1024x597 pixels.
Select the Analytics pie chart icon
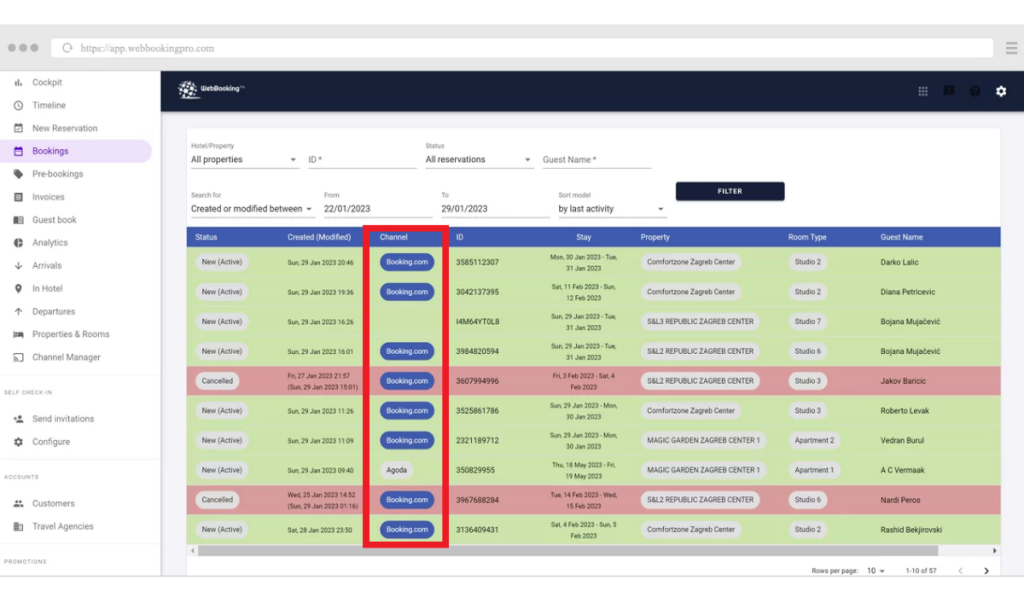[x=18, y=243]
